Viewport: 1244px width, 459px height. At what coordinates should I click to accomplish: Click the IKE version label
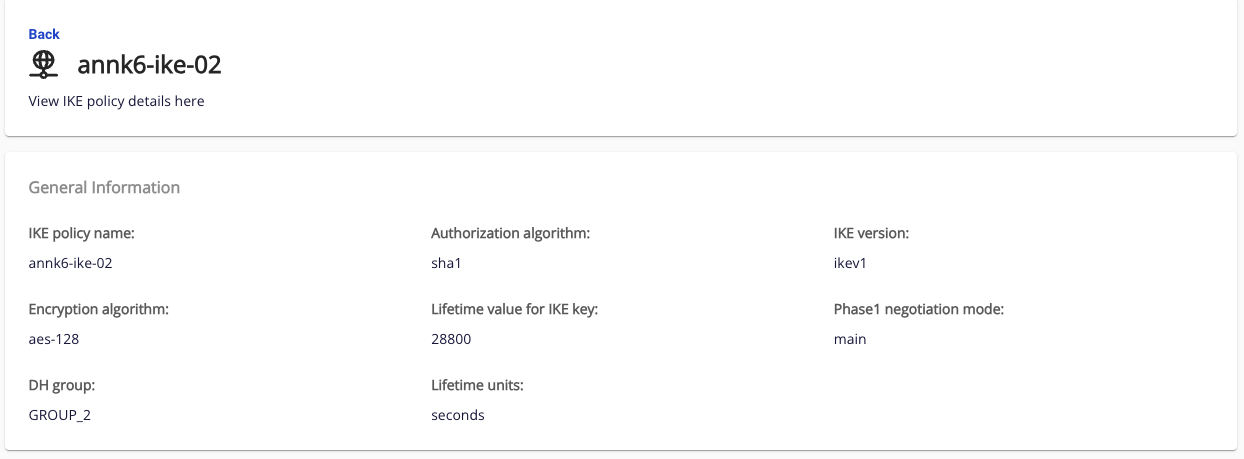click(871, 233)
